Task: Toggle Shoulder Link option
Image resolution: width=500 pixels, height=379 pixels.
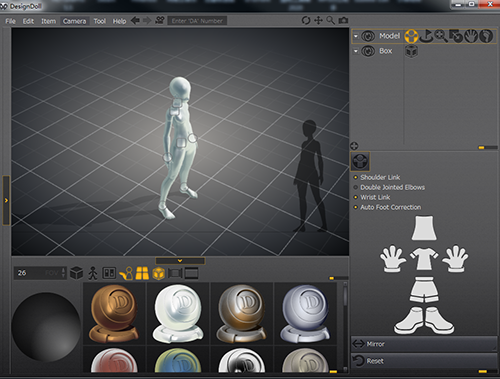Action: click(x=355, y=177)
